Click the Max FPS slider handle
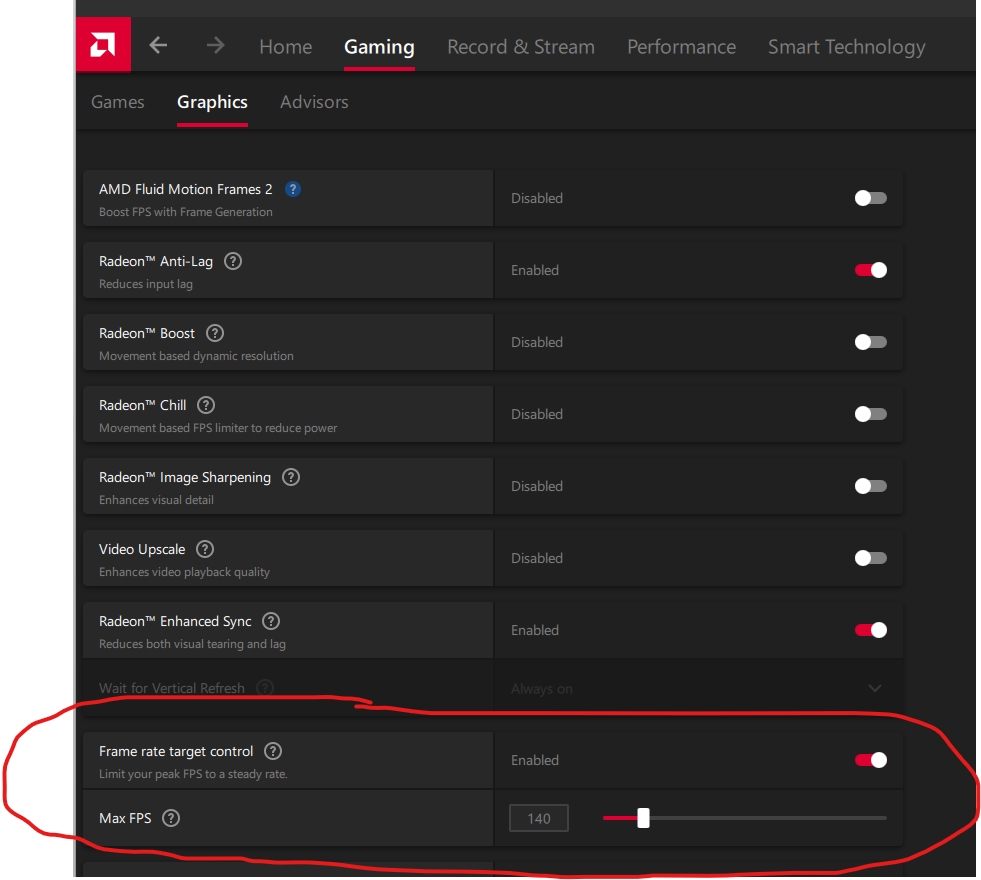Viewport: 981px width, 880px height. coord(643,817)
